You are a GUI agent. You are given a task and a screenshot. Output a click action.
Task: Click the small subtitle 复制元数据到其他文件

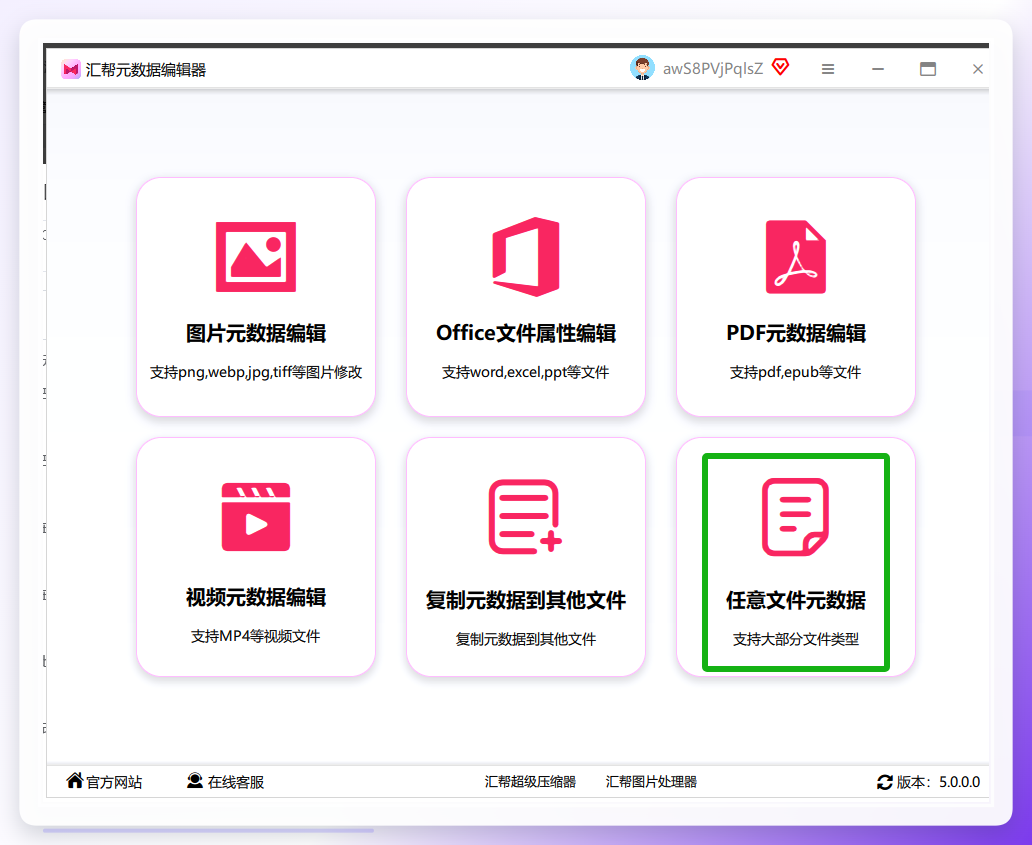pos(526,639)
